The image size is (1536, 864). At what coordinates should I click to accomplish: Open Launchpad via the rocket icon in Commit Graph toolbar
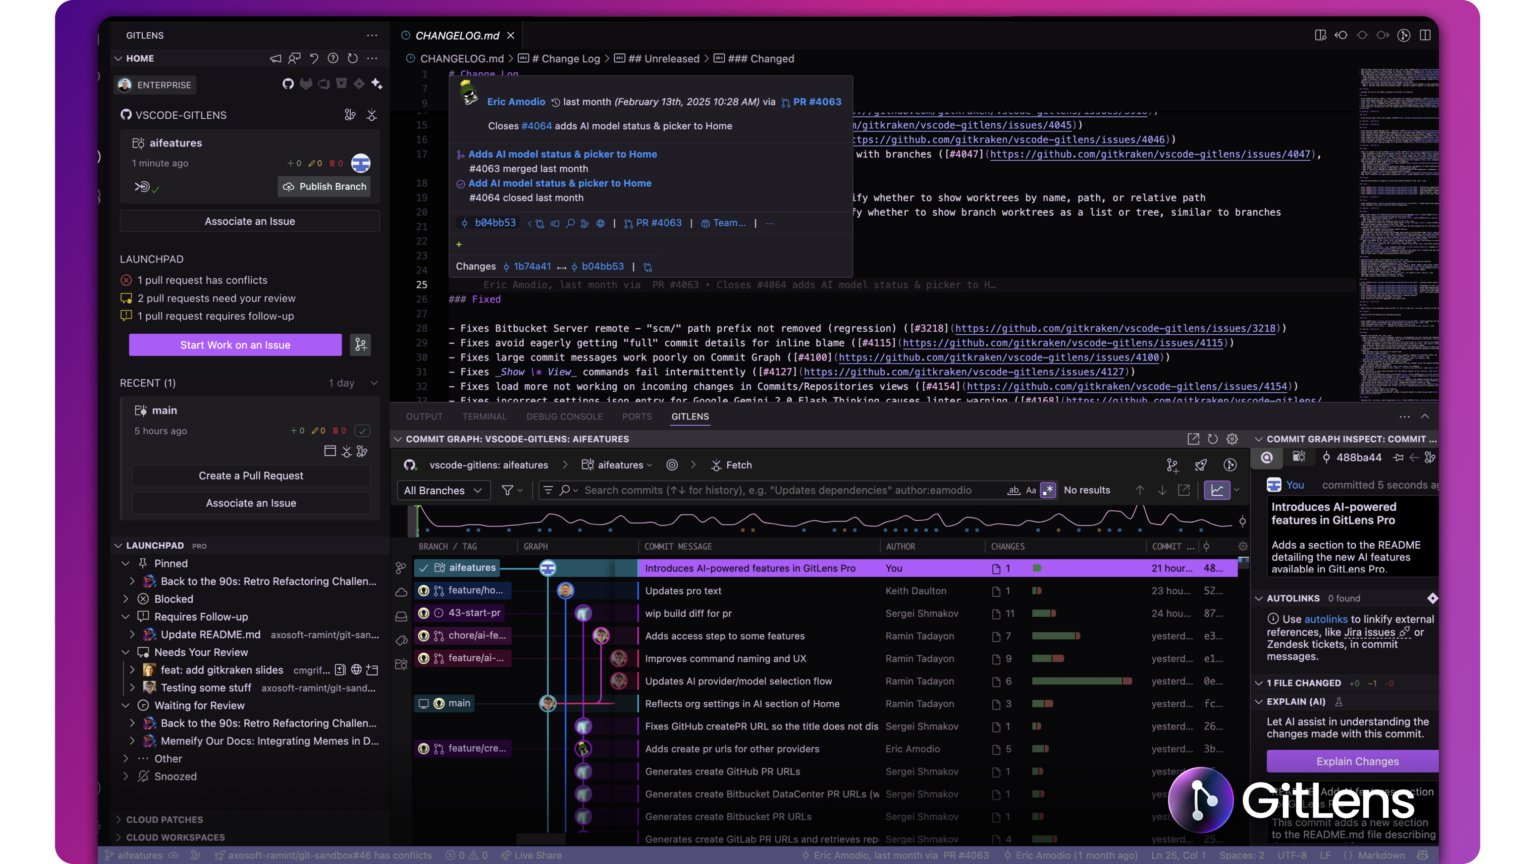pos(1201,464)
